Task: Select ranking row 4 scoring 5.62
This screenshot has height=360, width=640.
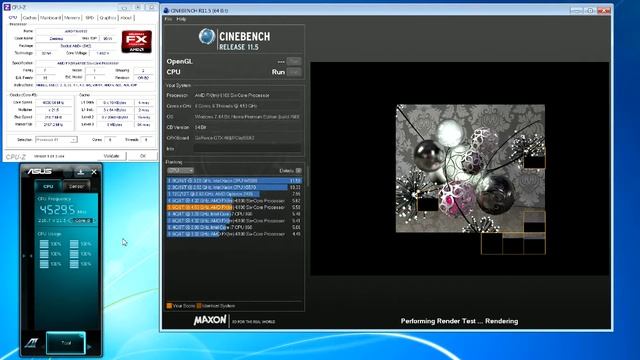Action: point(234,201)
